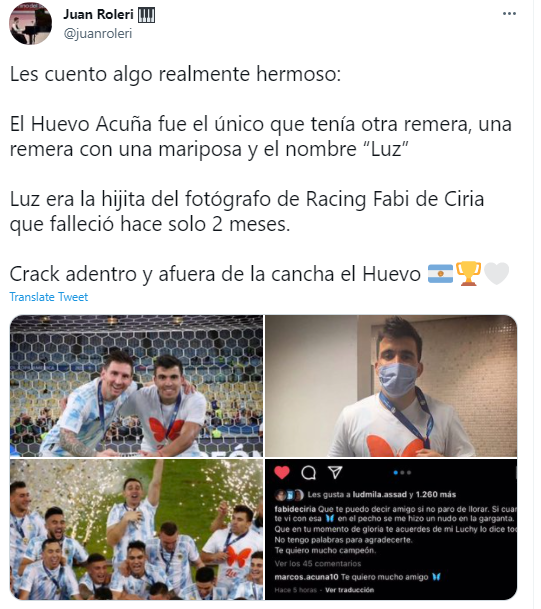Viewport: 541px width, 609px height.
Task: Click Juan Roleri's profile avatar
Action: click(x=30, y=23)
